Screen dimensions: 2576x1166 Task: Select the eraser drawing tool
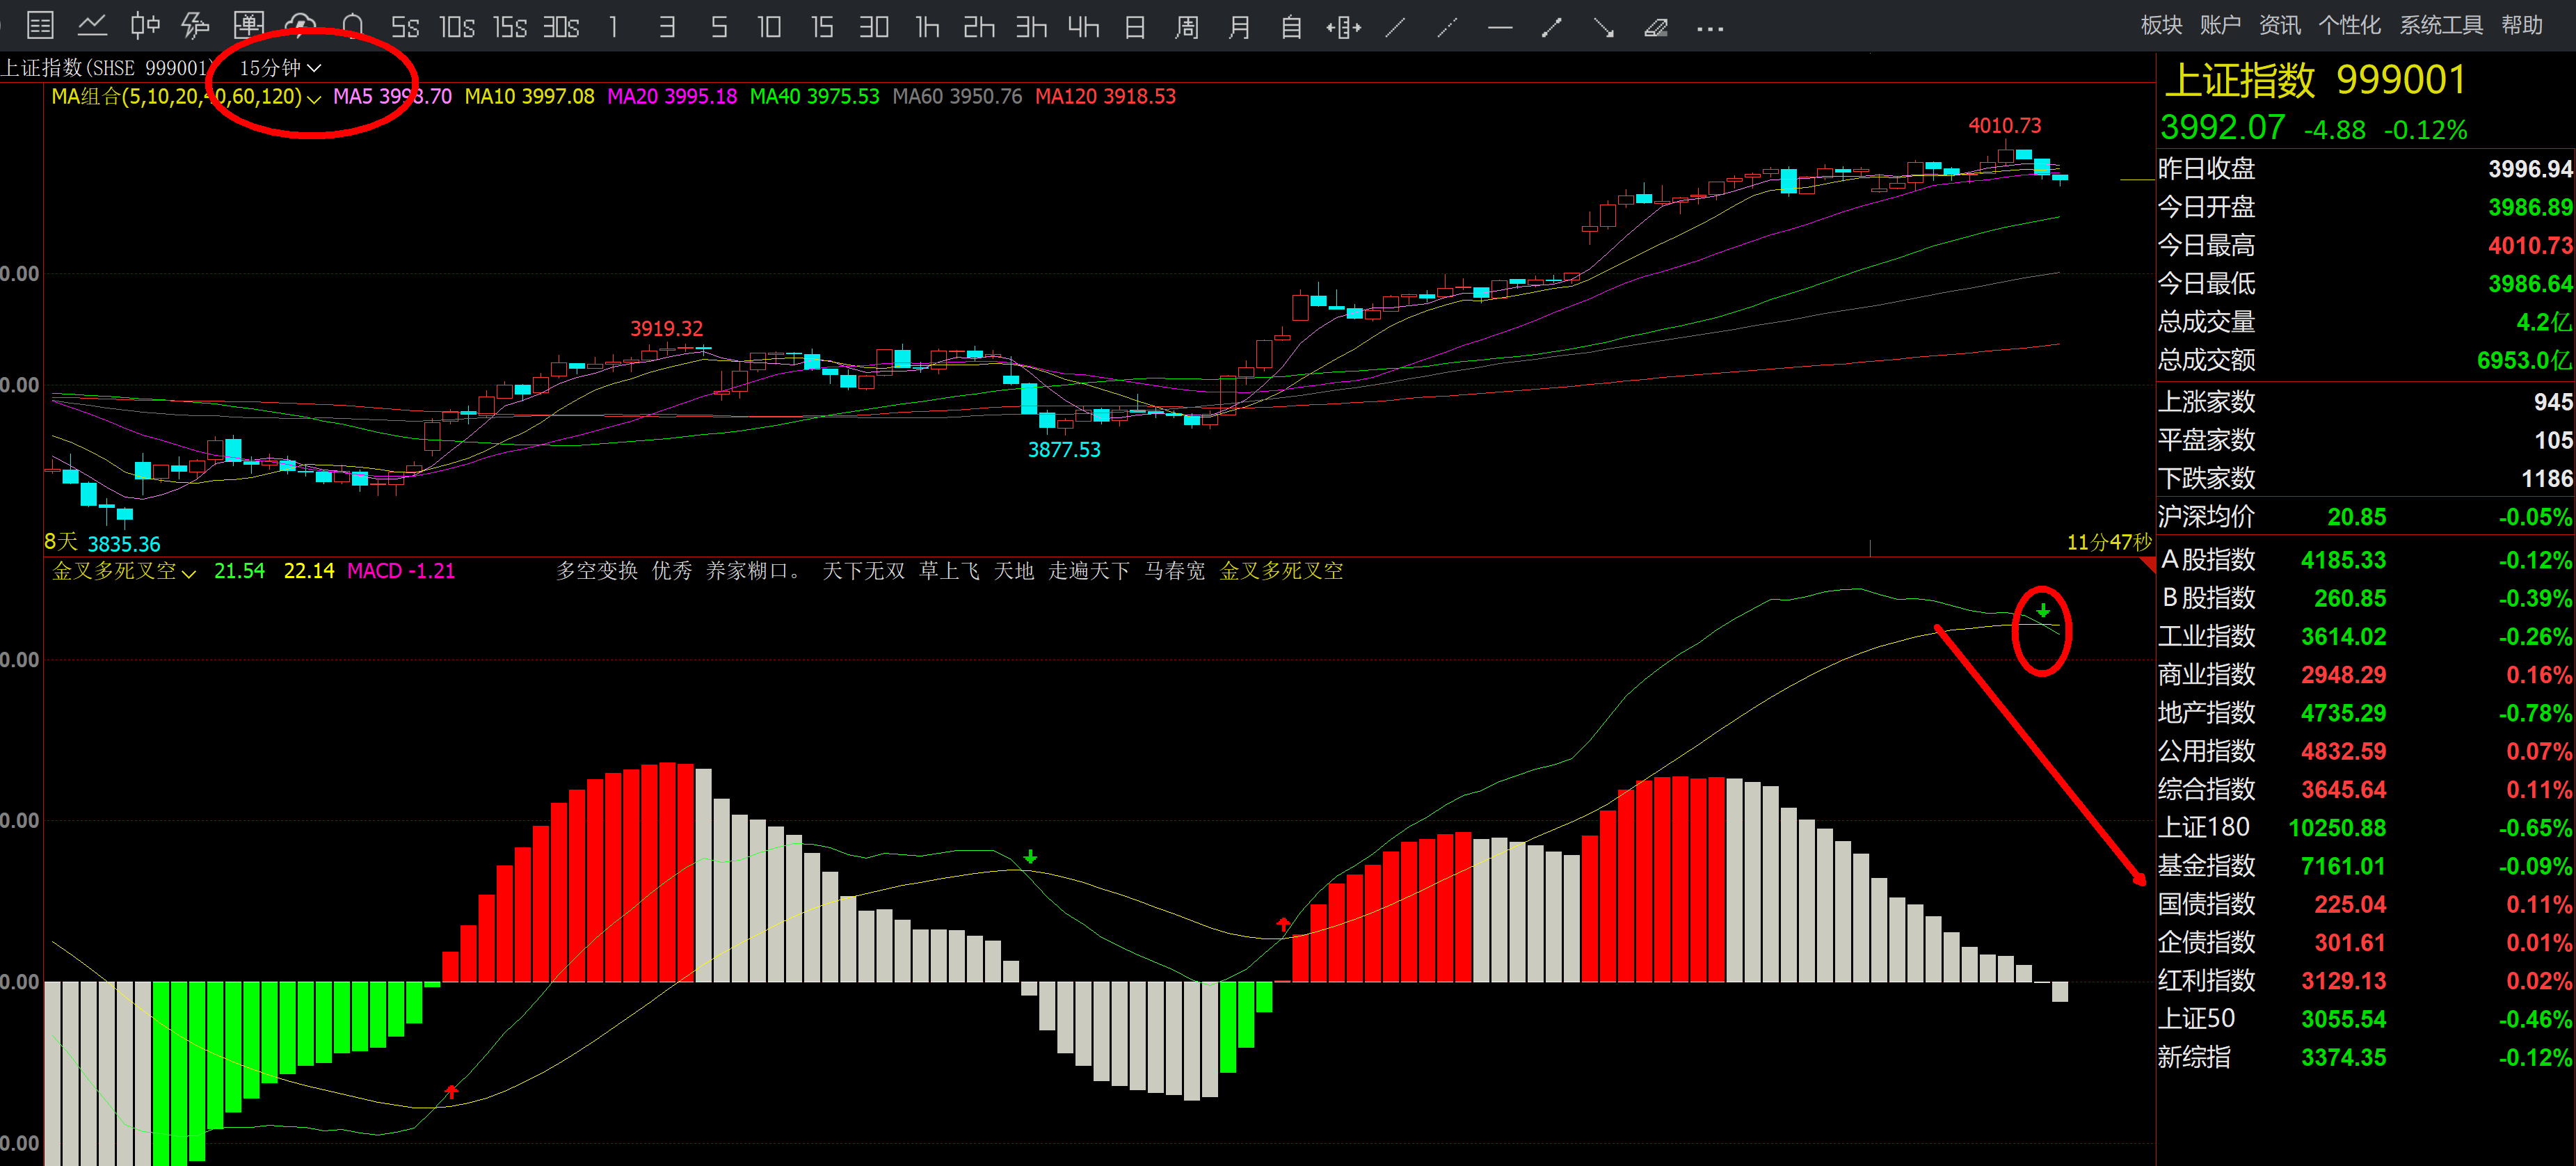pyautogui.click(x=1656, y=27)
